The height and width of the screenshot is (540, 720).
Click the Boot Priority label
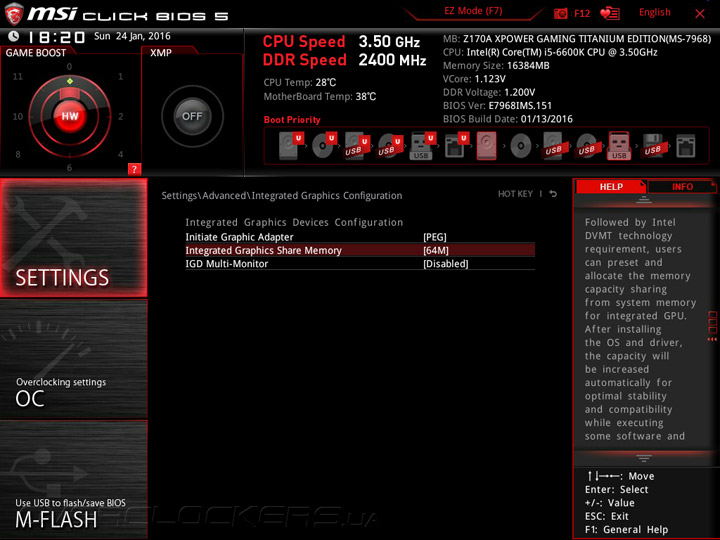292,120
